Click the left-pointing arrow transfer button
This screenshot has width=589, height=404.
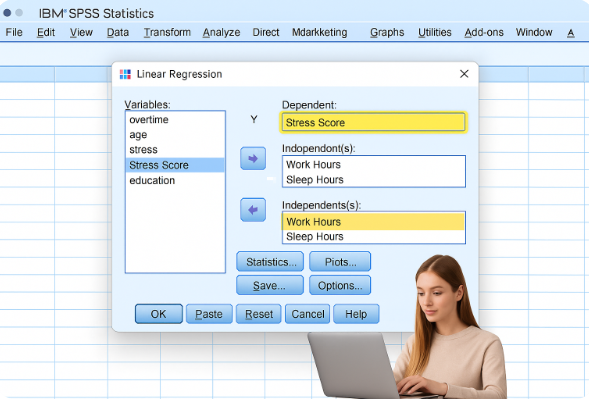coord(253,210)
